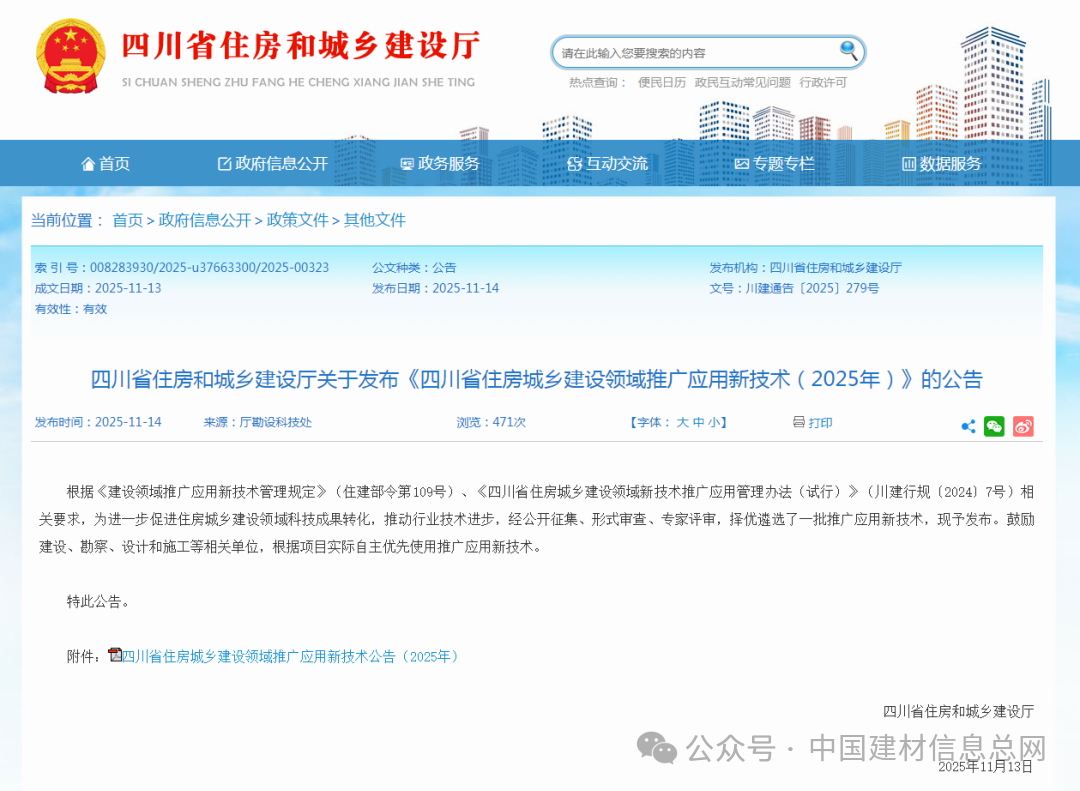Screen dimensions: 1080x791
Task: Download the 推广应用新技术公告 attachment link
Action: click(x=290, y=657)
